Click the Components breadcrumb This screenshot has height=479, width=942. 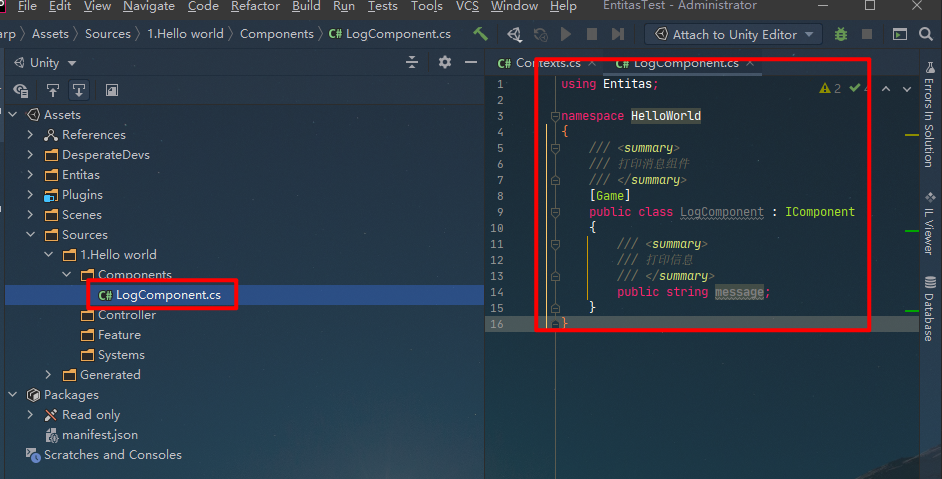tap(277, 34)
